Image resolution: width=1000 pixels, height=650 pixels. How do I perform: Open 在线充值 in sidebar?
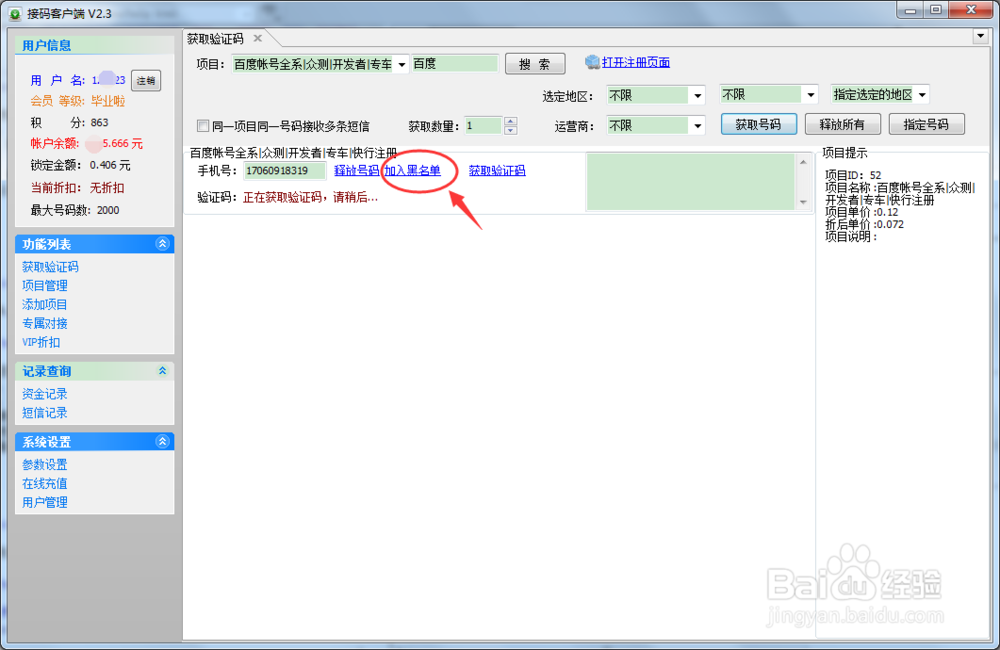45,484
